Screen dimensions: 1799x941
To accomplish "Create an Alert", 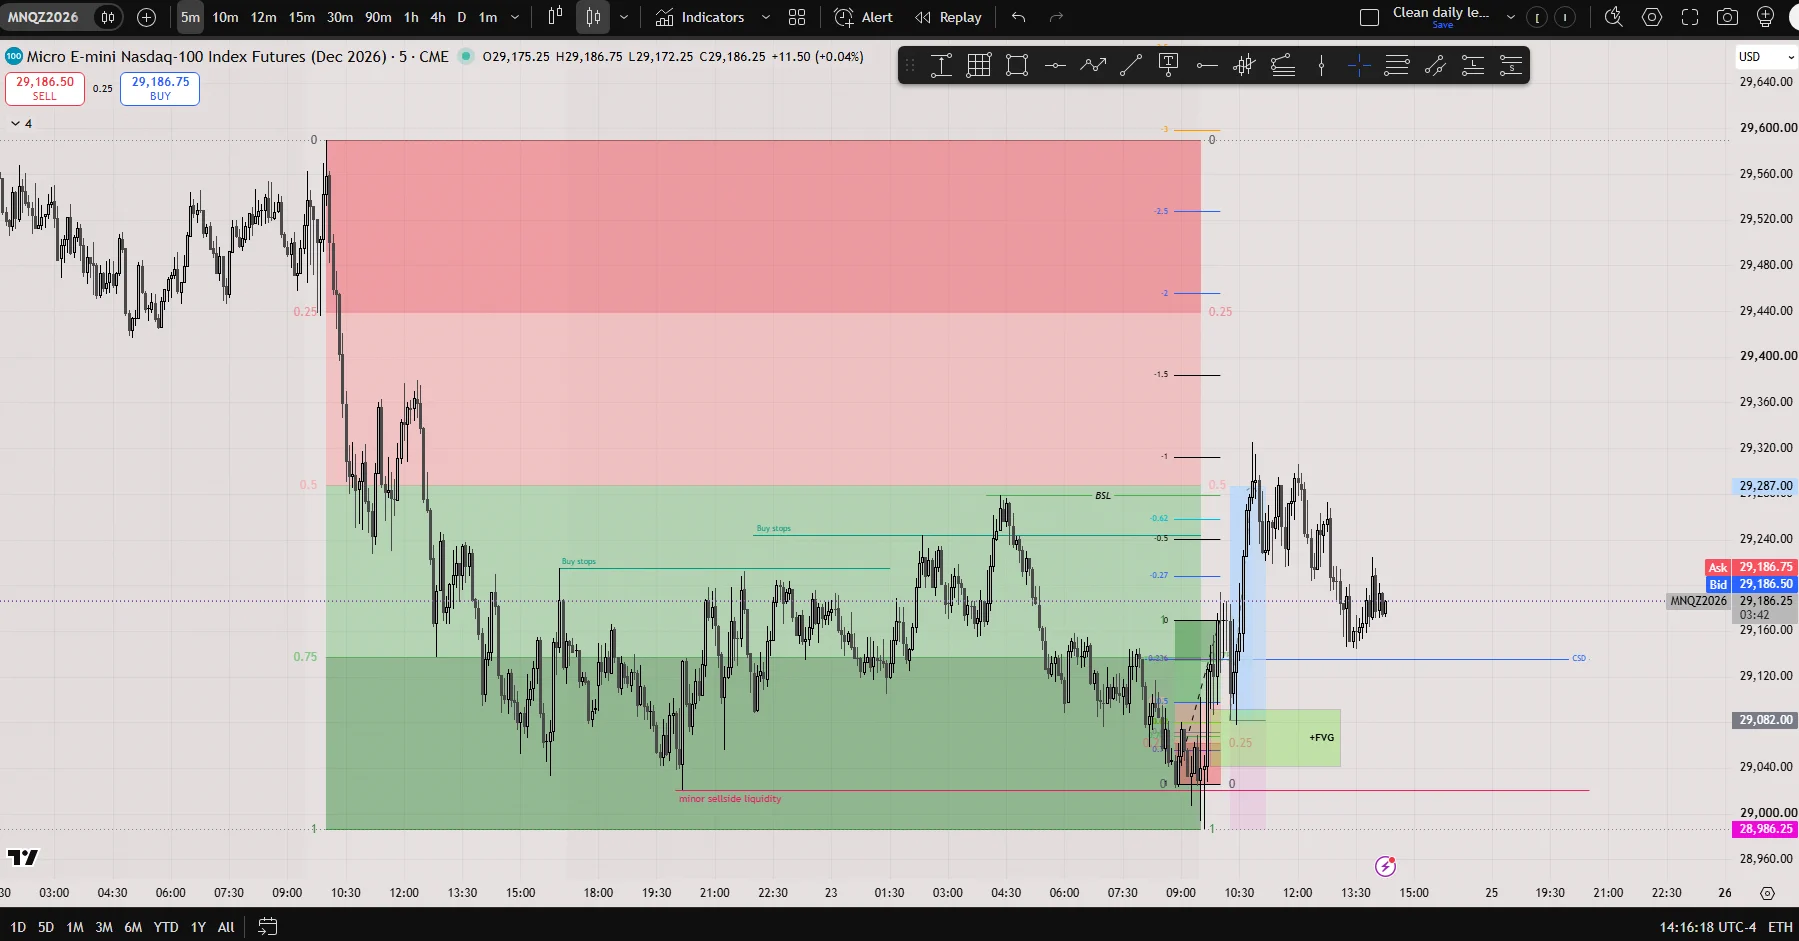I will click(863, 17).
